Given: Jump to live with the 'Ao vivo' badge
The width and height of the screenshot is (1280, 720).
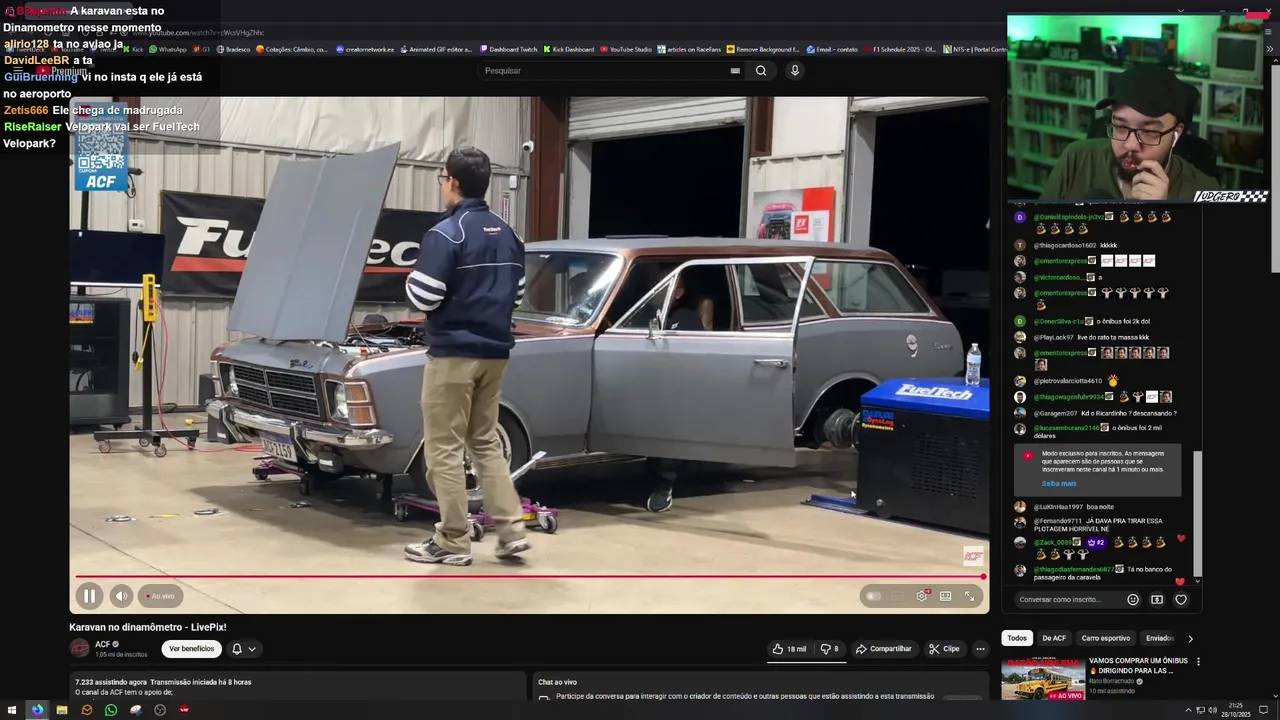Looking at the screenshot, I should [161, 596].
